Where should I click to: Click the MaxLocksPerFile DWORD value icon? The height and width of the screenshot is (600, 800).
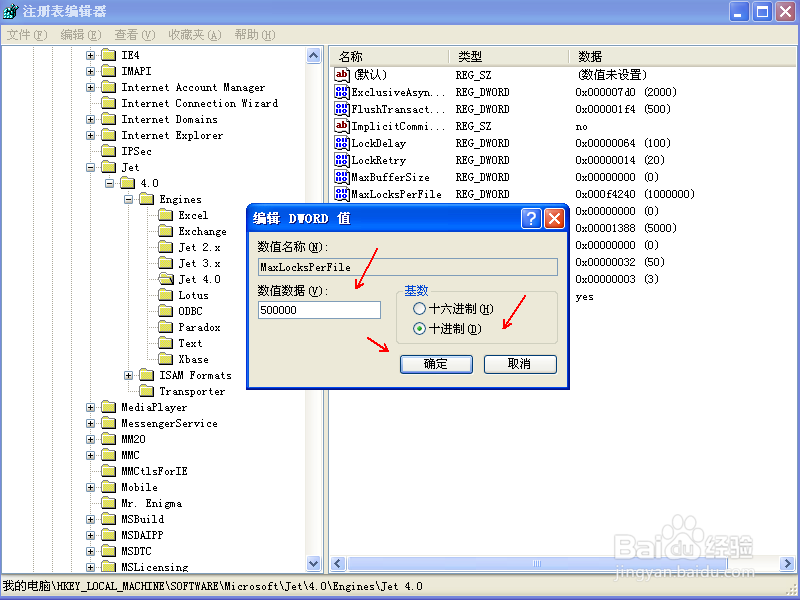click(342, 194)
